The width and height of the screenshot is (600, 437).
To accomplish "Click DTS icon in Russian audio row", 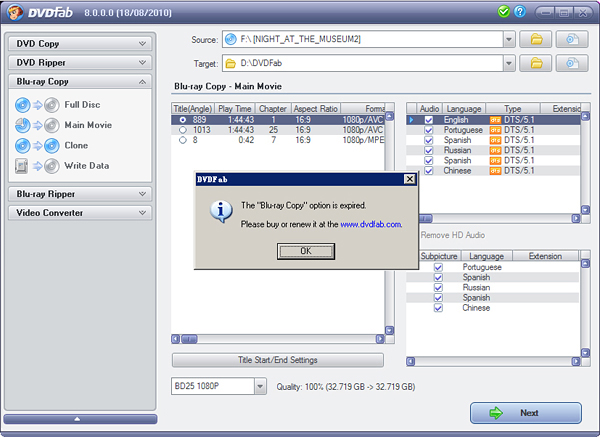I will point(495,150).
